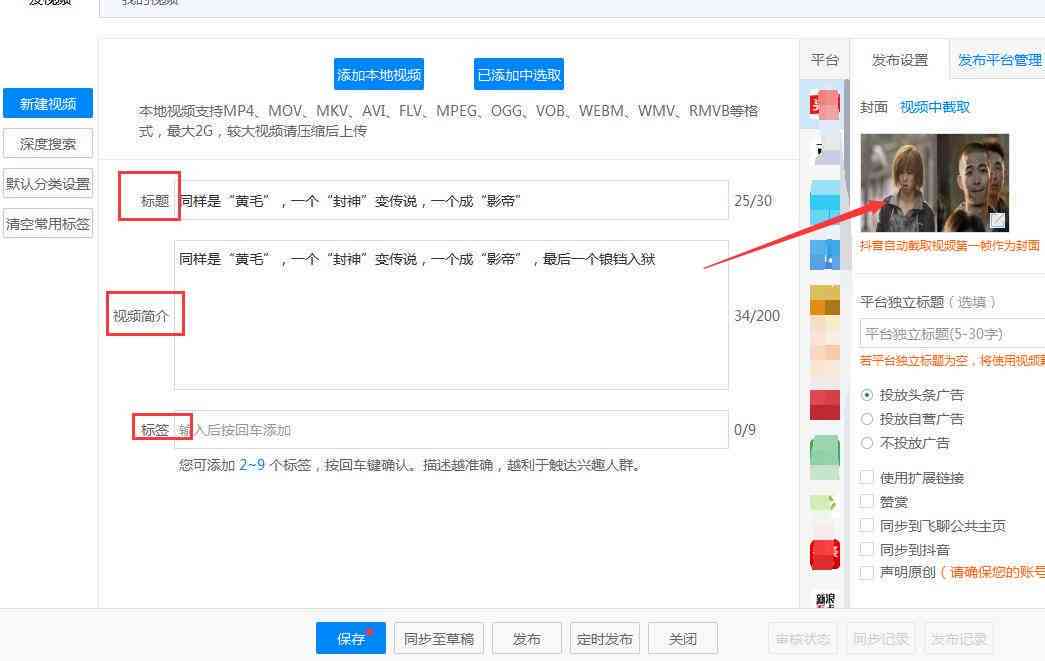
Task: Click the 新建视频 sidebar button
Action: click(x=48, y=104)
